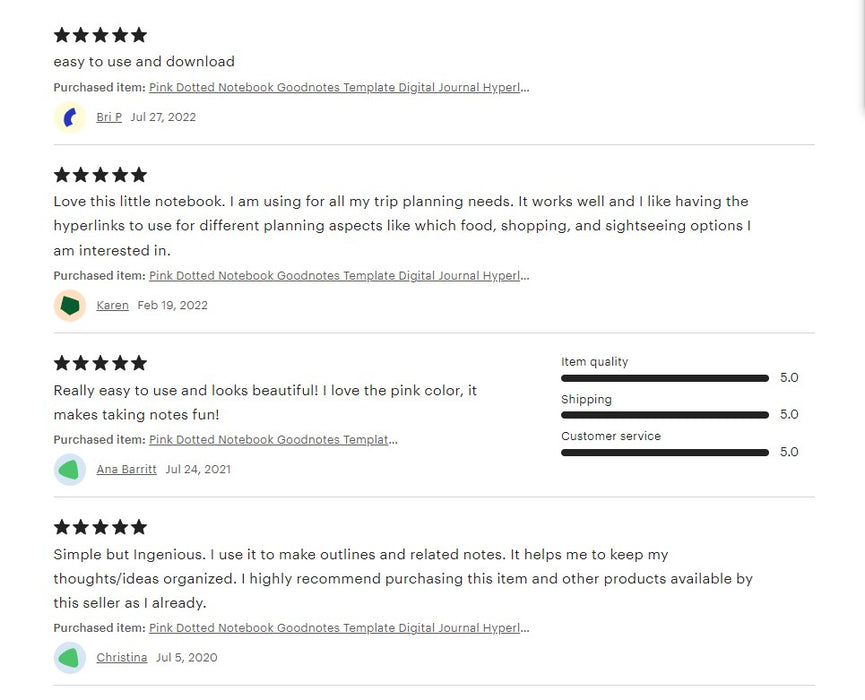
Task: Open Christina's reviewer profile link
Action: point(121,657)
